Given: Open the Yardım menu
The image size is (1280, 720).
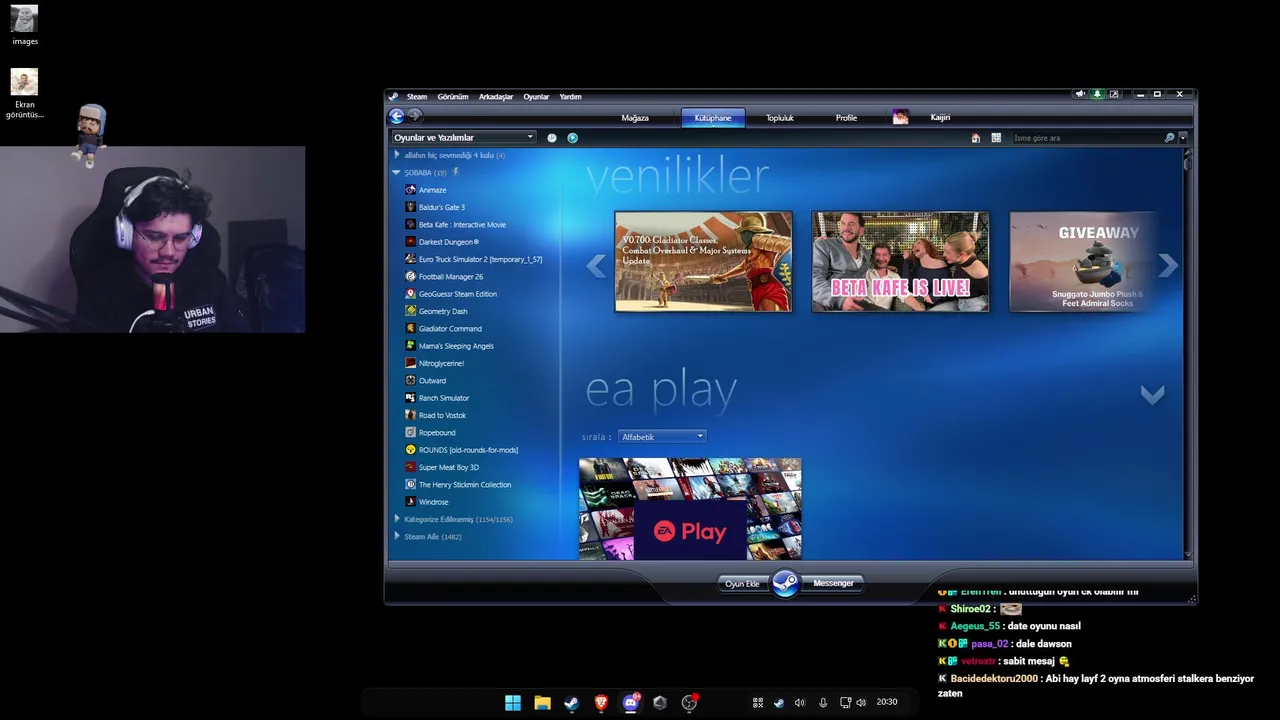Looking at the screenshot, I should pos(570,97).
